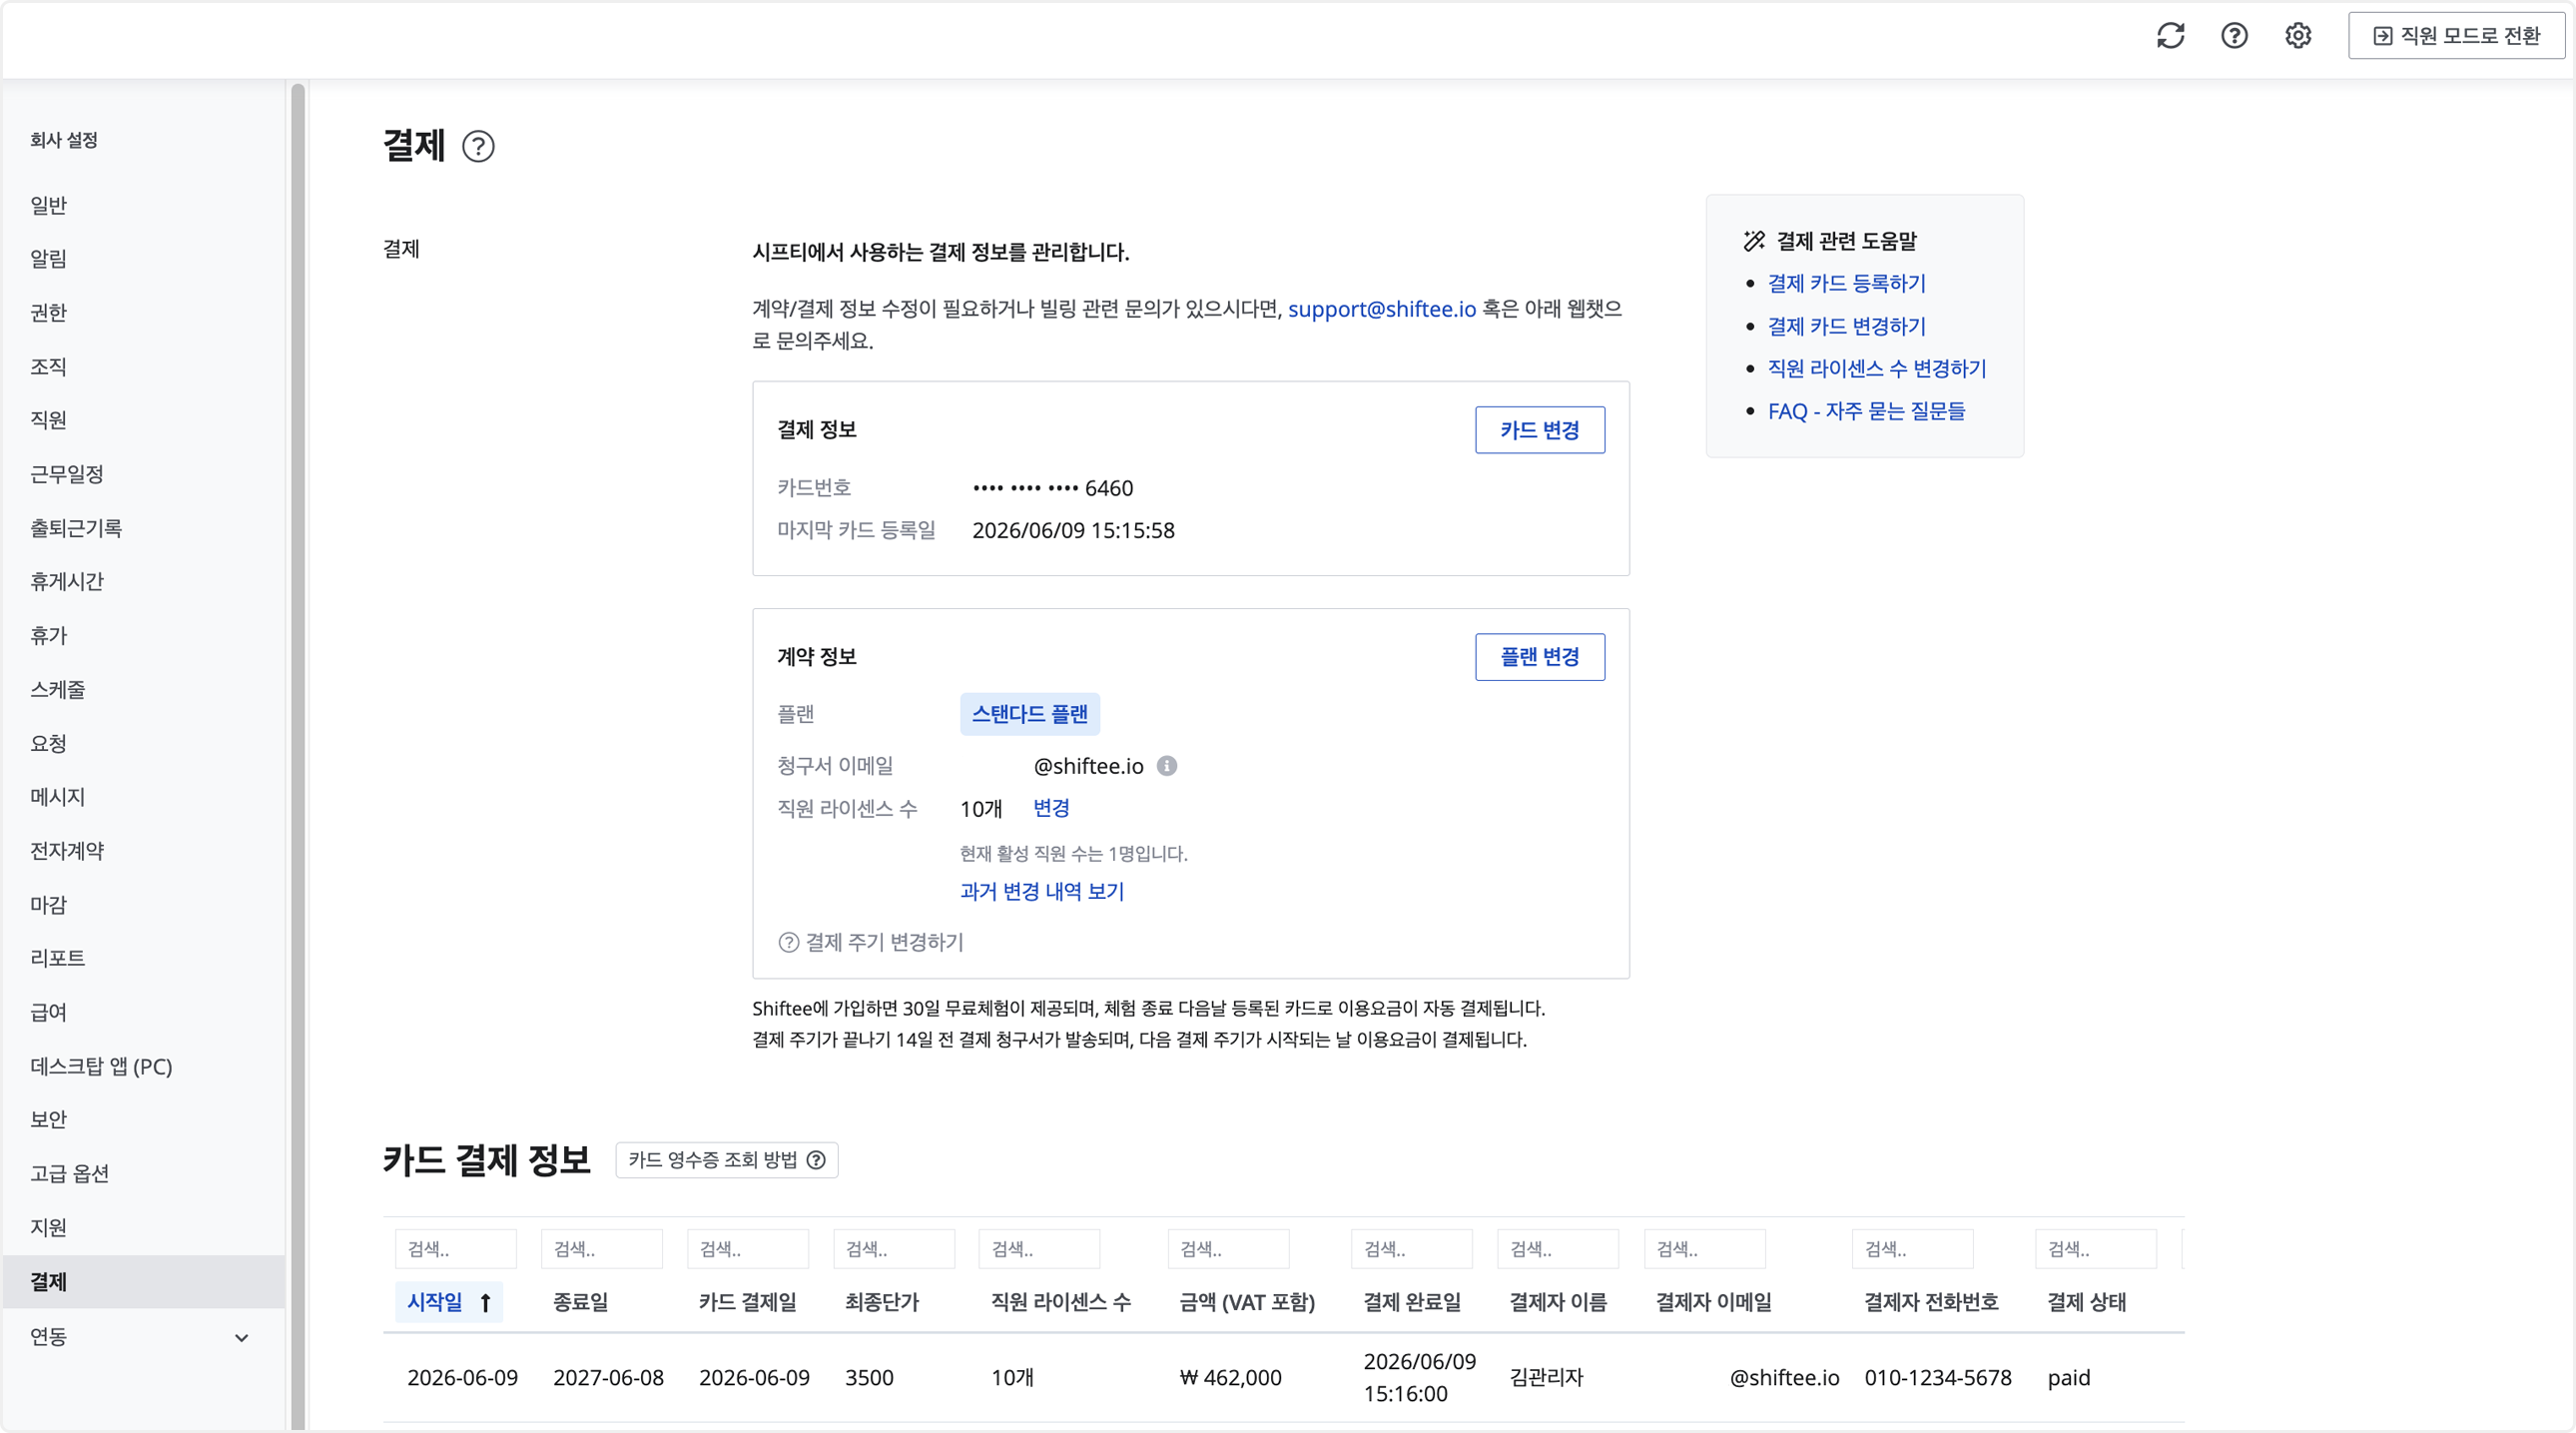Click the support@shiftee.io email link
The height and width of the screenshot is (1433, 2576).
tap(1381, 309)
